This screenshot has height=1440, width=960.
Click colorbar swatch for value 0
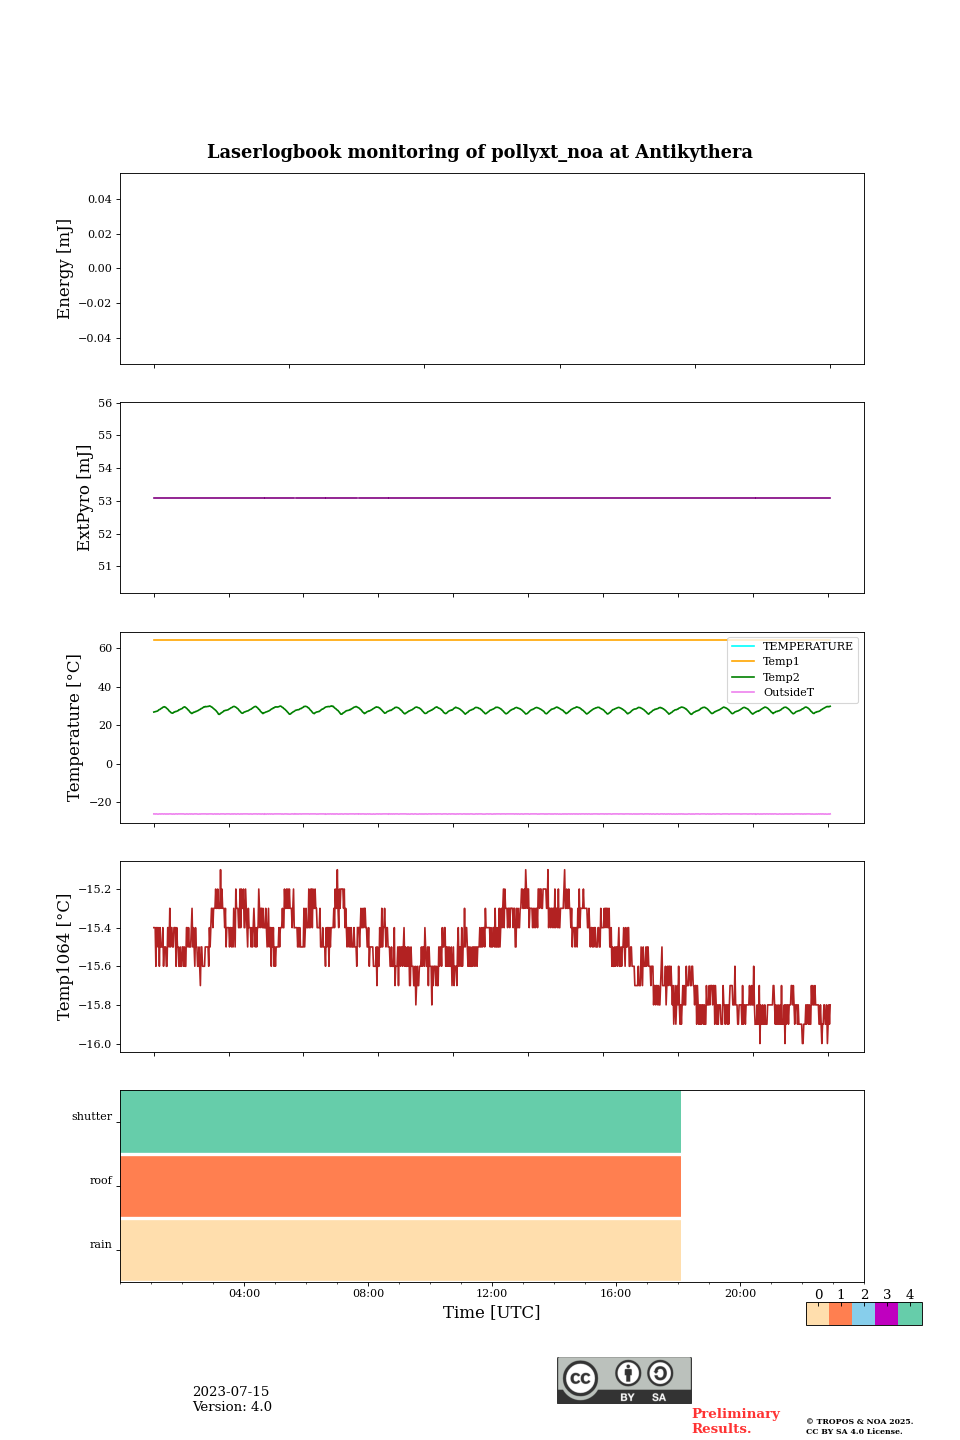point(818,1314)
